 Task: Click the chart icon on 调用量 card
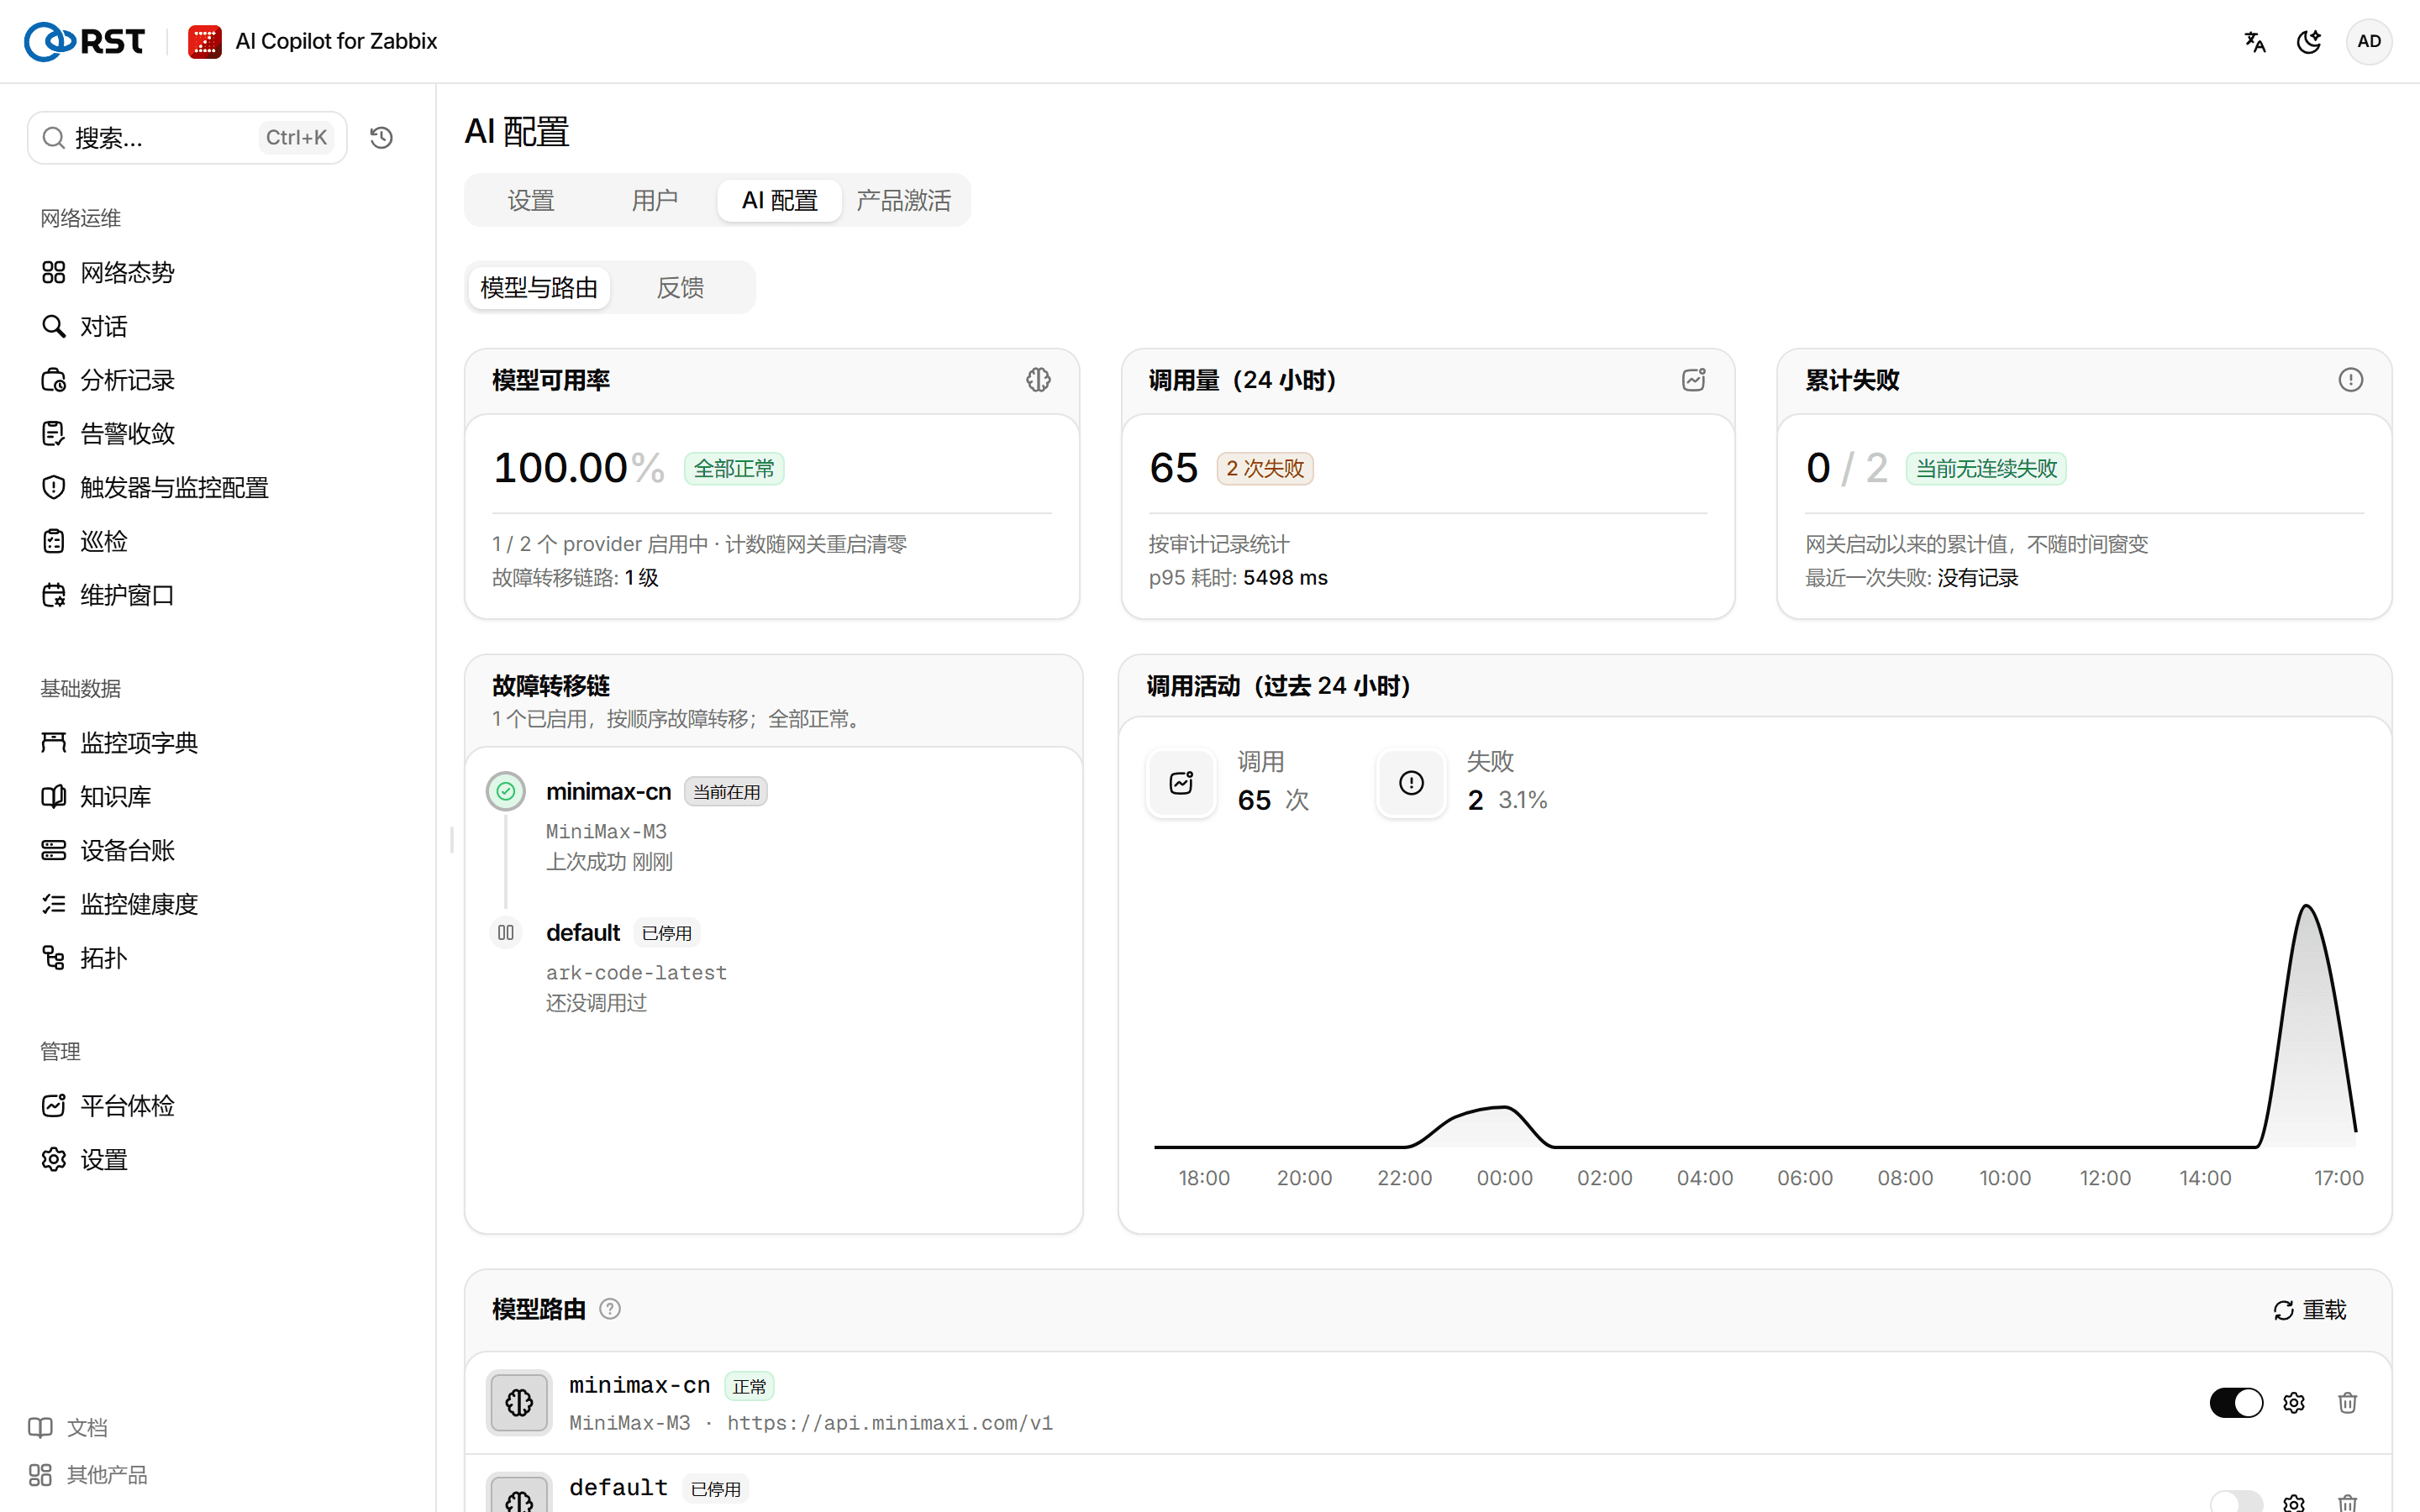tap(1693, 380)
